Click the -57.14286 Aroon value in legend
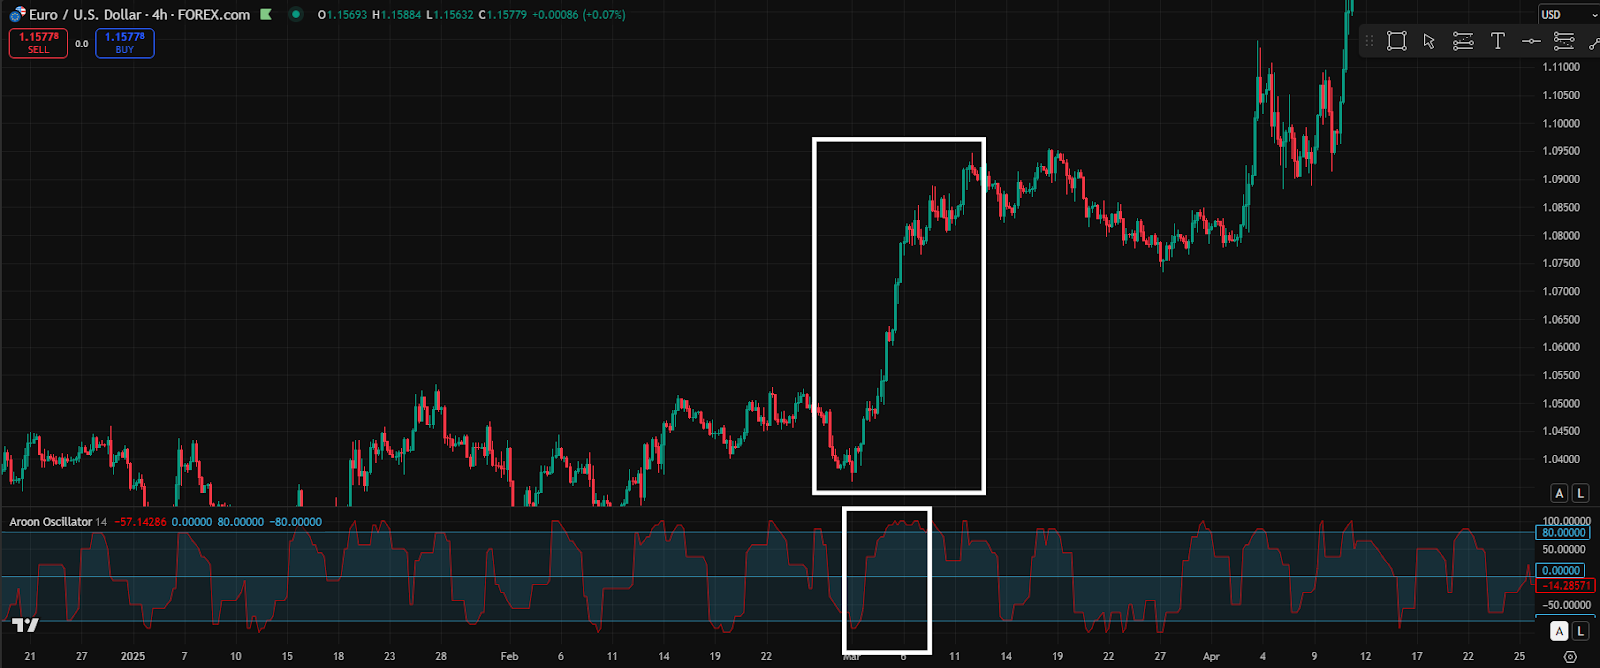The width and height of the screenshot is (1600, 668). coord(140,522)
